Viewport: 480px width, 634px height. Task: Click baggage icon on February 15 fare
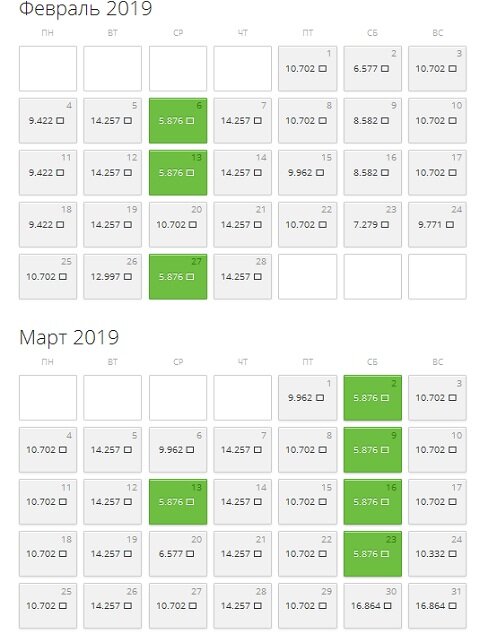[x=319, y=173]
